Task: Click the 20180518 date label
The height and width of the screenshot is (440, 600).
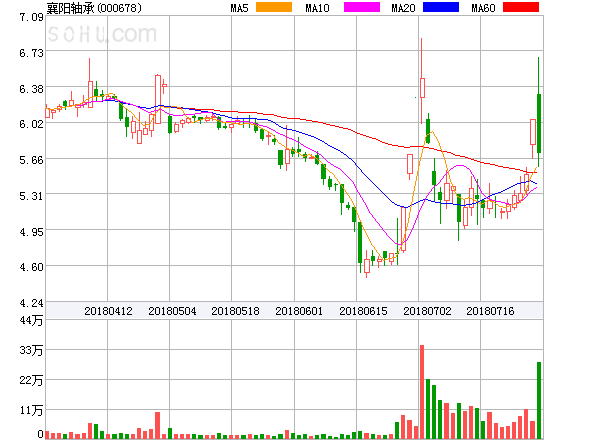Action: coord(235,311)
